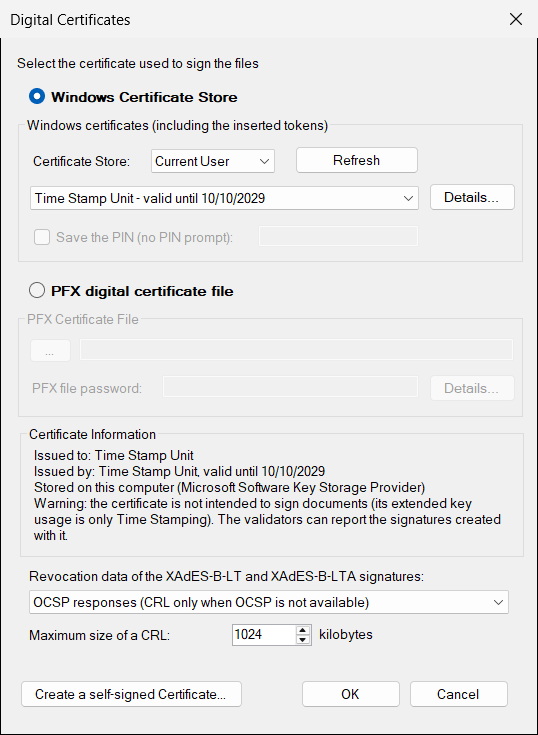Click the Refresh button
The image size is (538, 735).
point(357,160)
